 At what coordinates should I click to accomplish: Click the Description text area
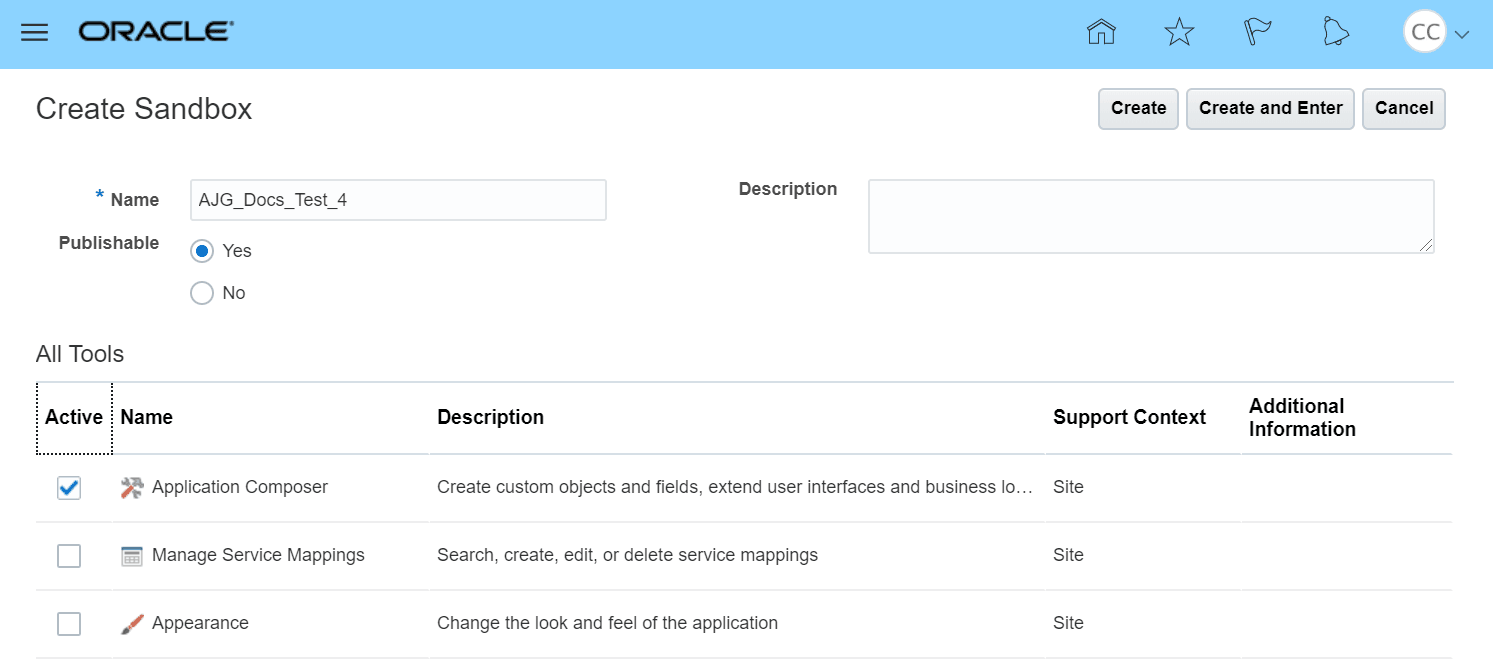click(1151, 216)
